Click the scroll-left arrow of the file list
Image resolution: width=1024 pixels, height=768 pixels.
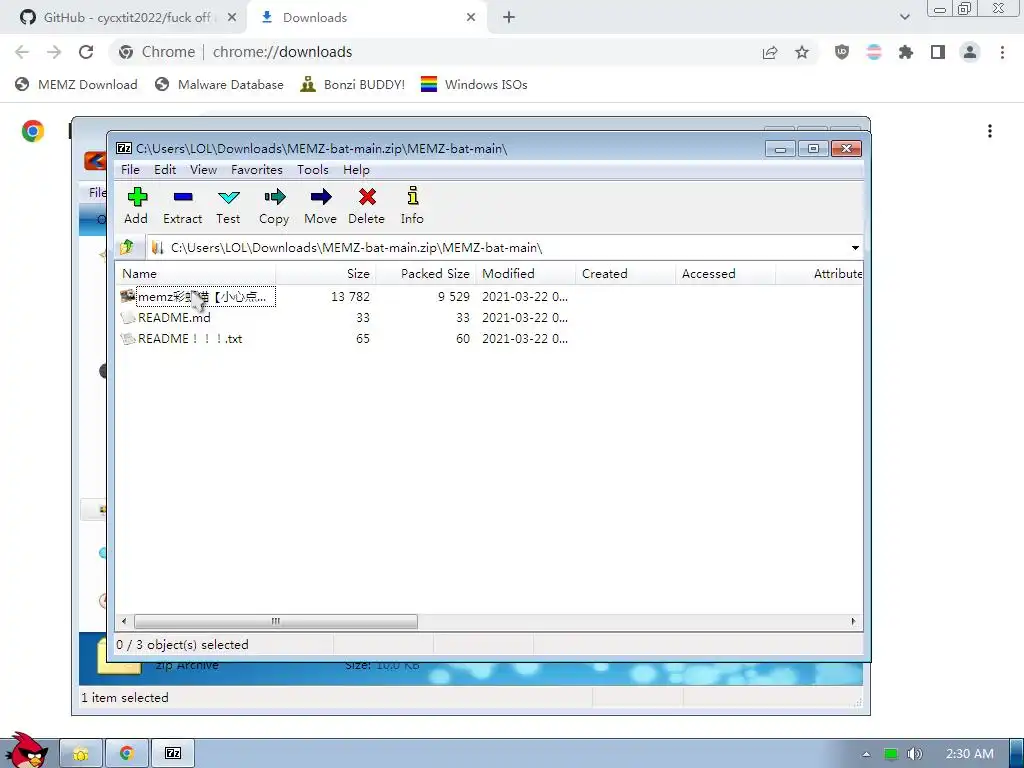coord(124,621)
